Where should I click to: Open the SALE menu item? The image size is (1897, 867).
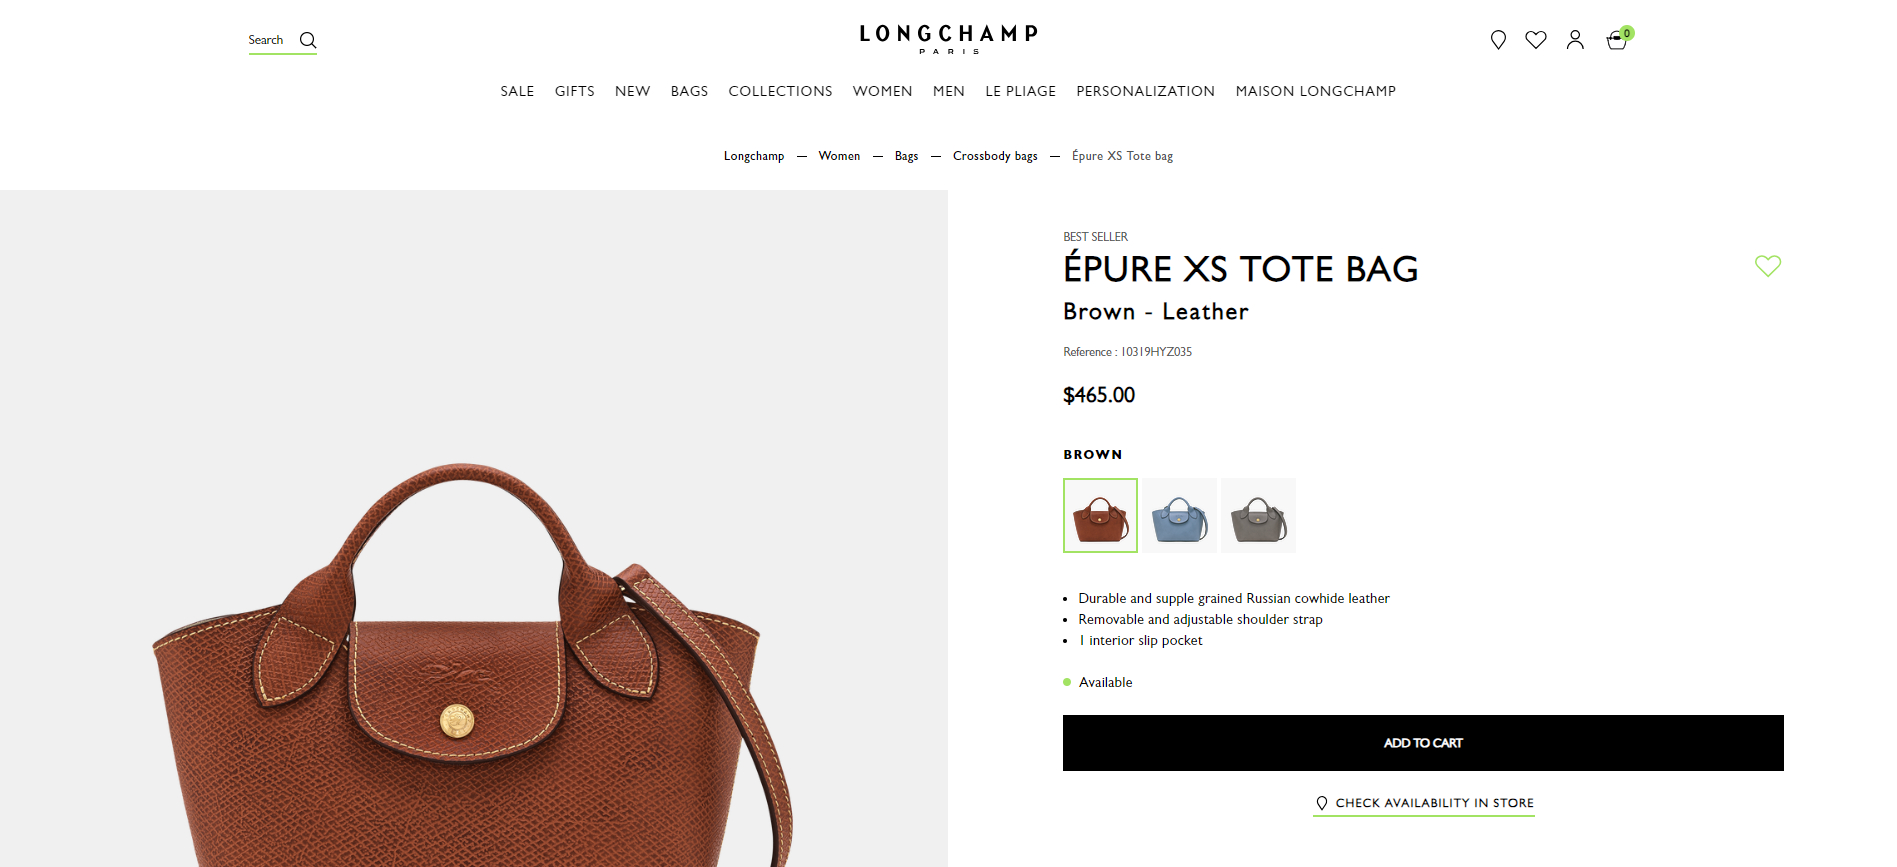pyautogui.click(x=517, y=91)
